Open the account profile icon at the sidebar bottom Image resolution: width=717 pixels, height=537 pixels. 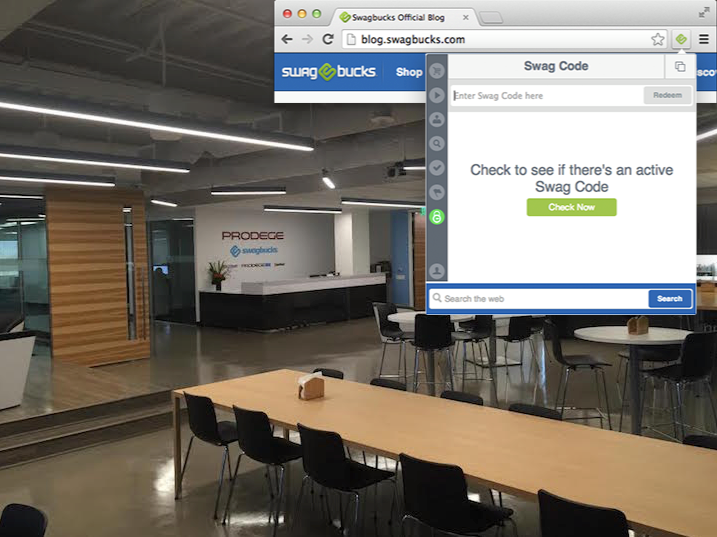pyautogui.click(x=437, y=271)
